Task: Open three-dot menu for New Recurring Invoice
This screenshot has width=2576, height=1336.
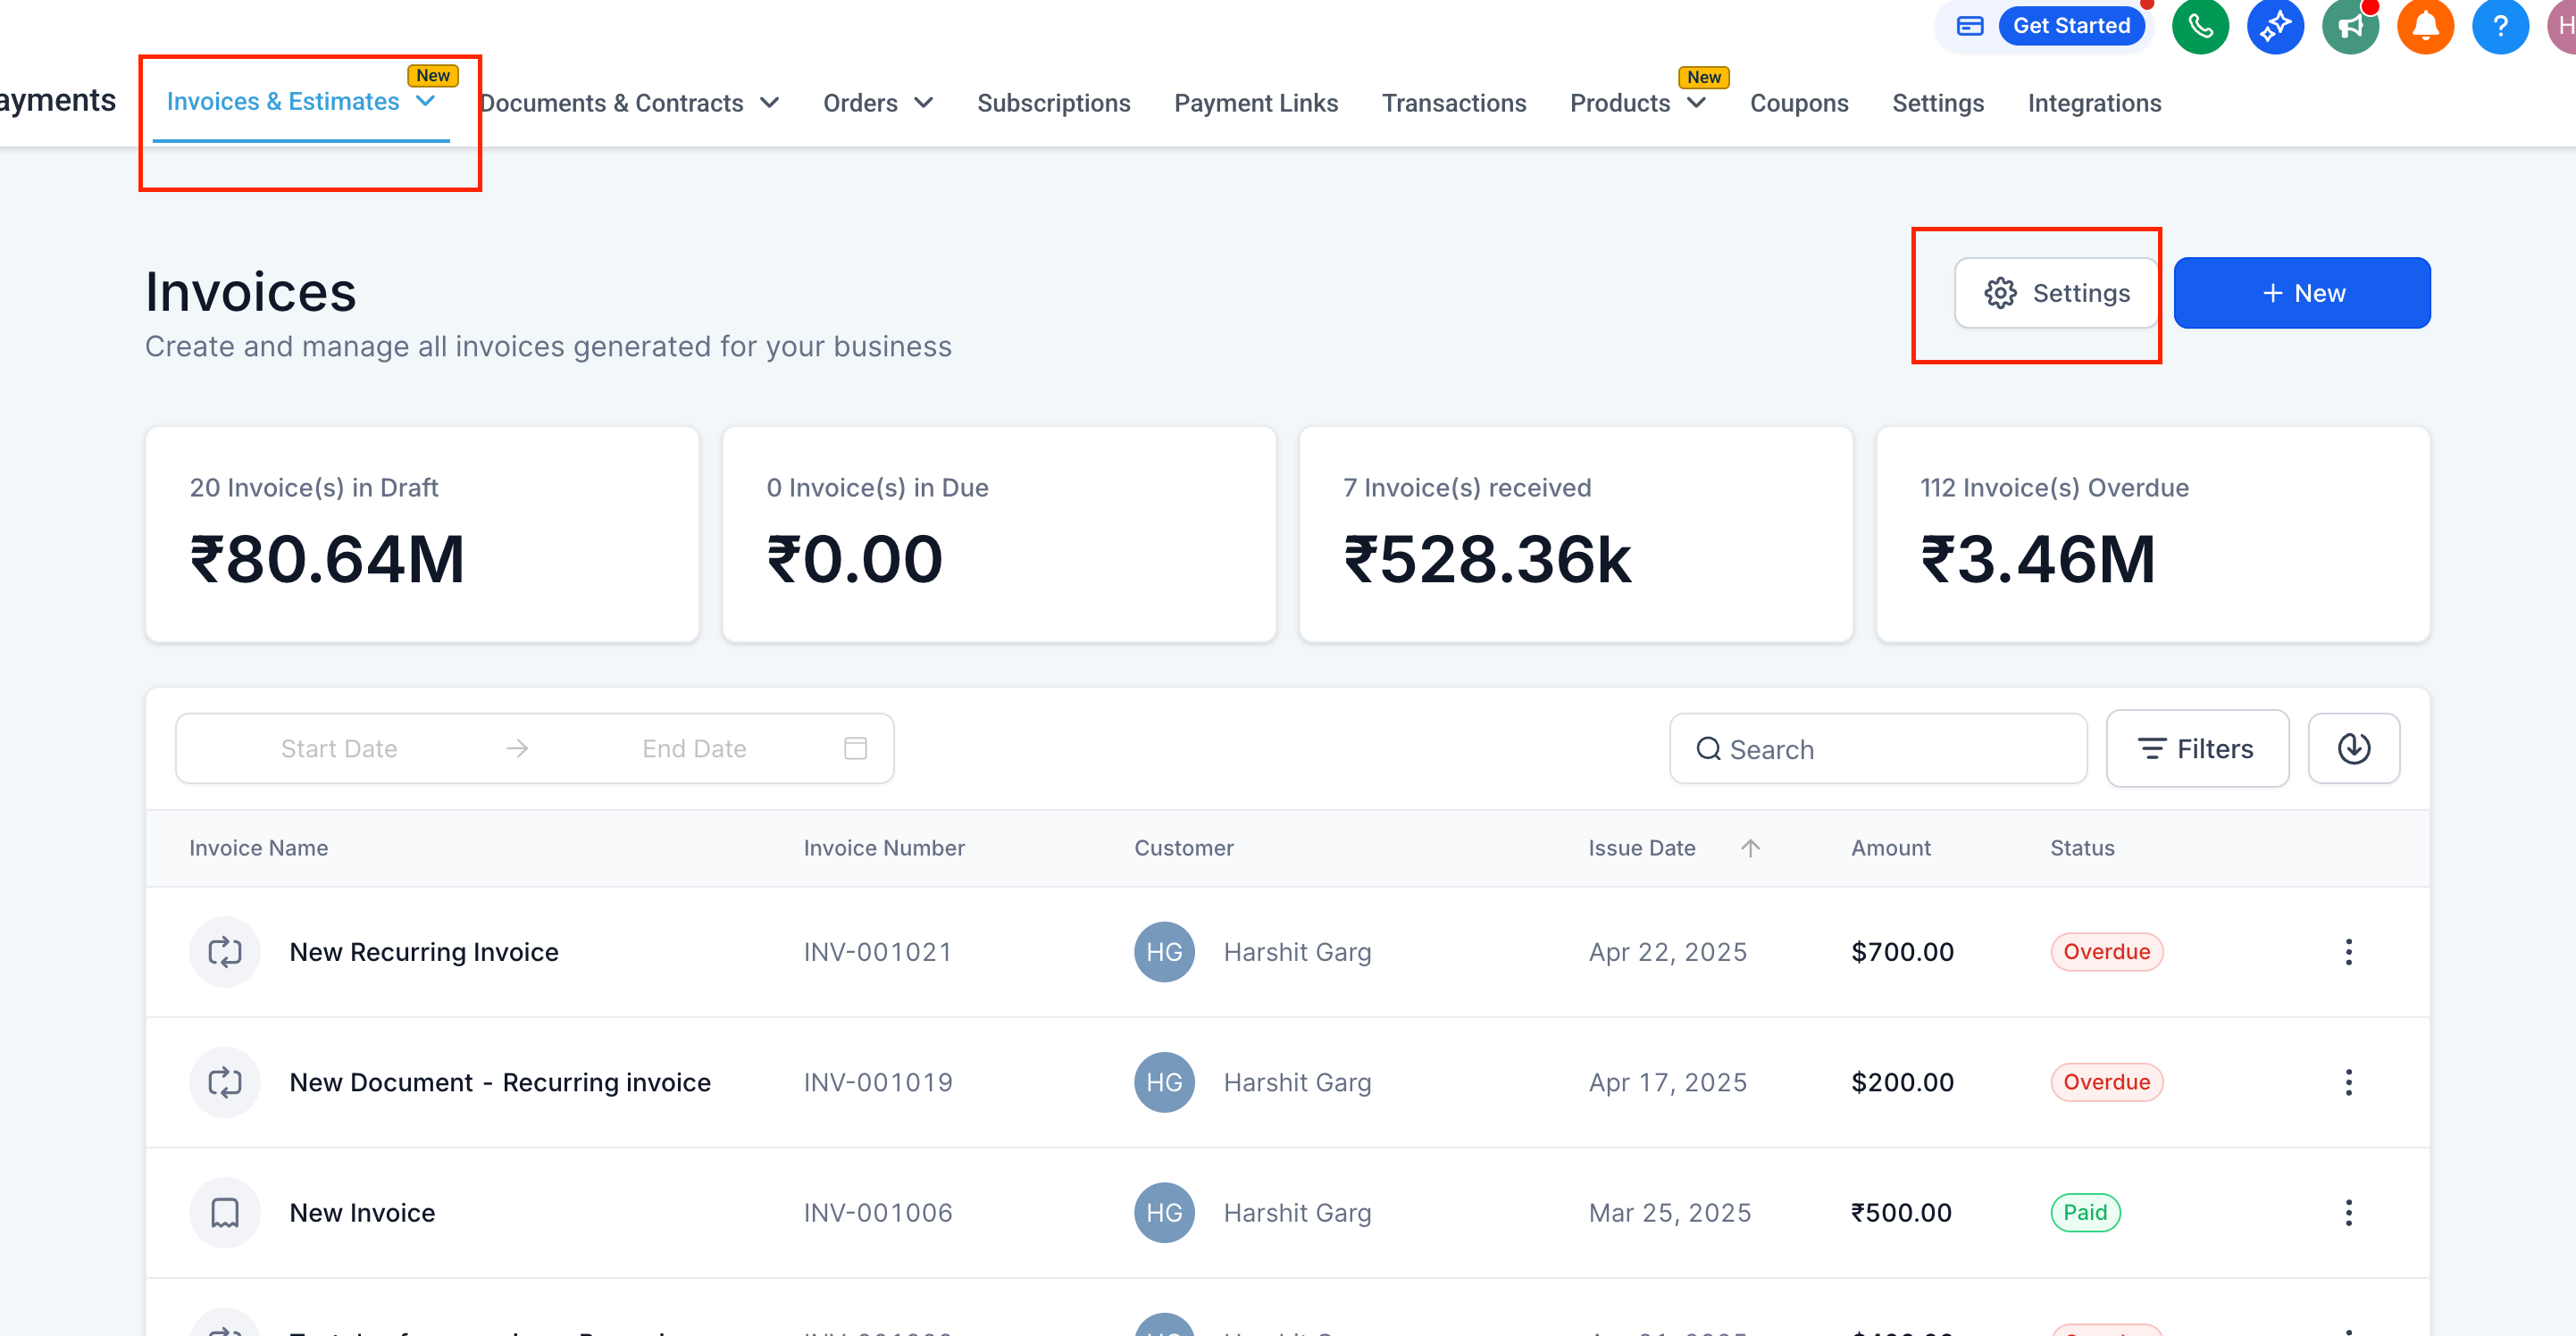Action: click(2348, 951)
